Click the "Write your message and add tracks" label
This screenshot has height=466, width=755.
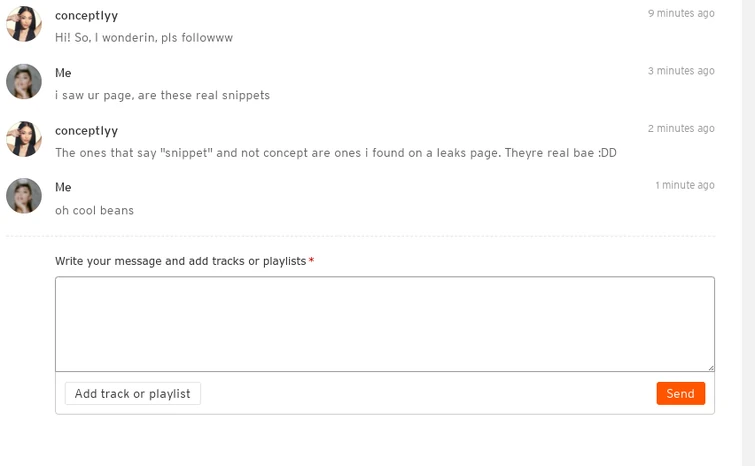(x=180, y=261)
